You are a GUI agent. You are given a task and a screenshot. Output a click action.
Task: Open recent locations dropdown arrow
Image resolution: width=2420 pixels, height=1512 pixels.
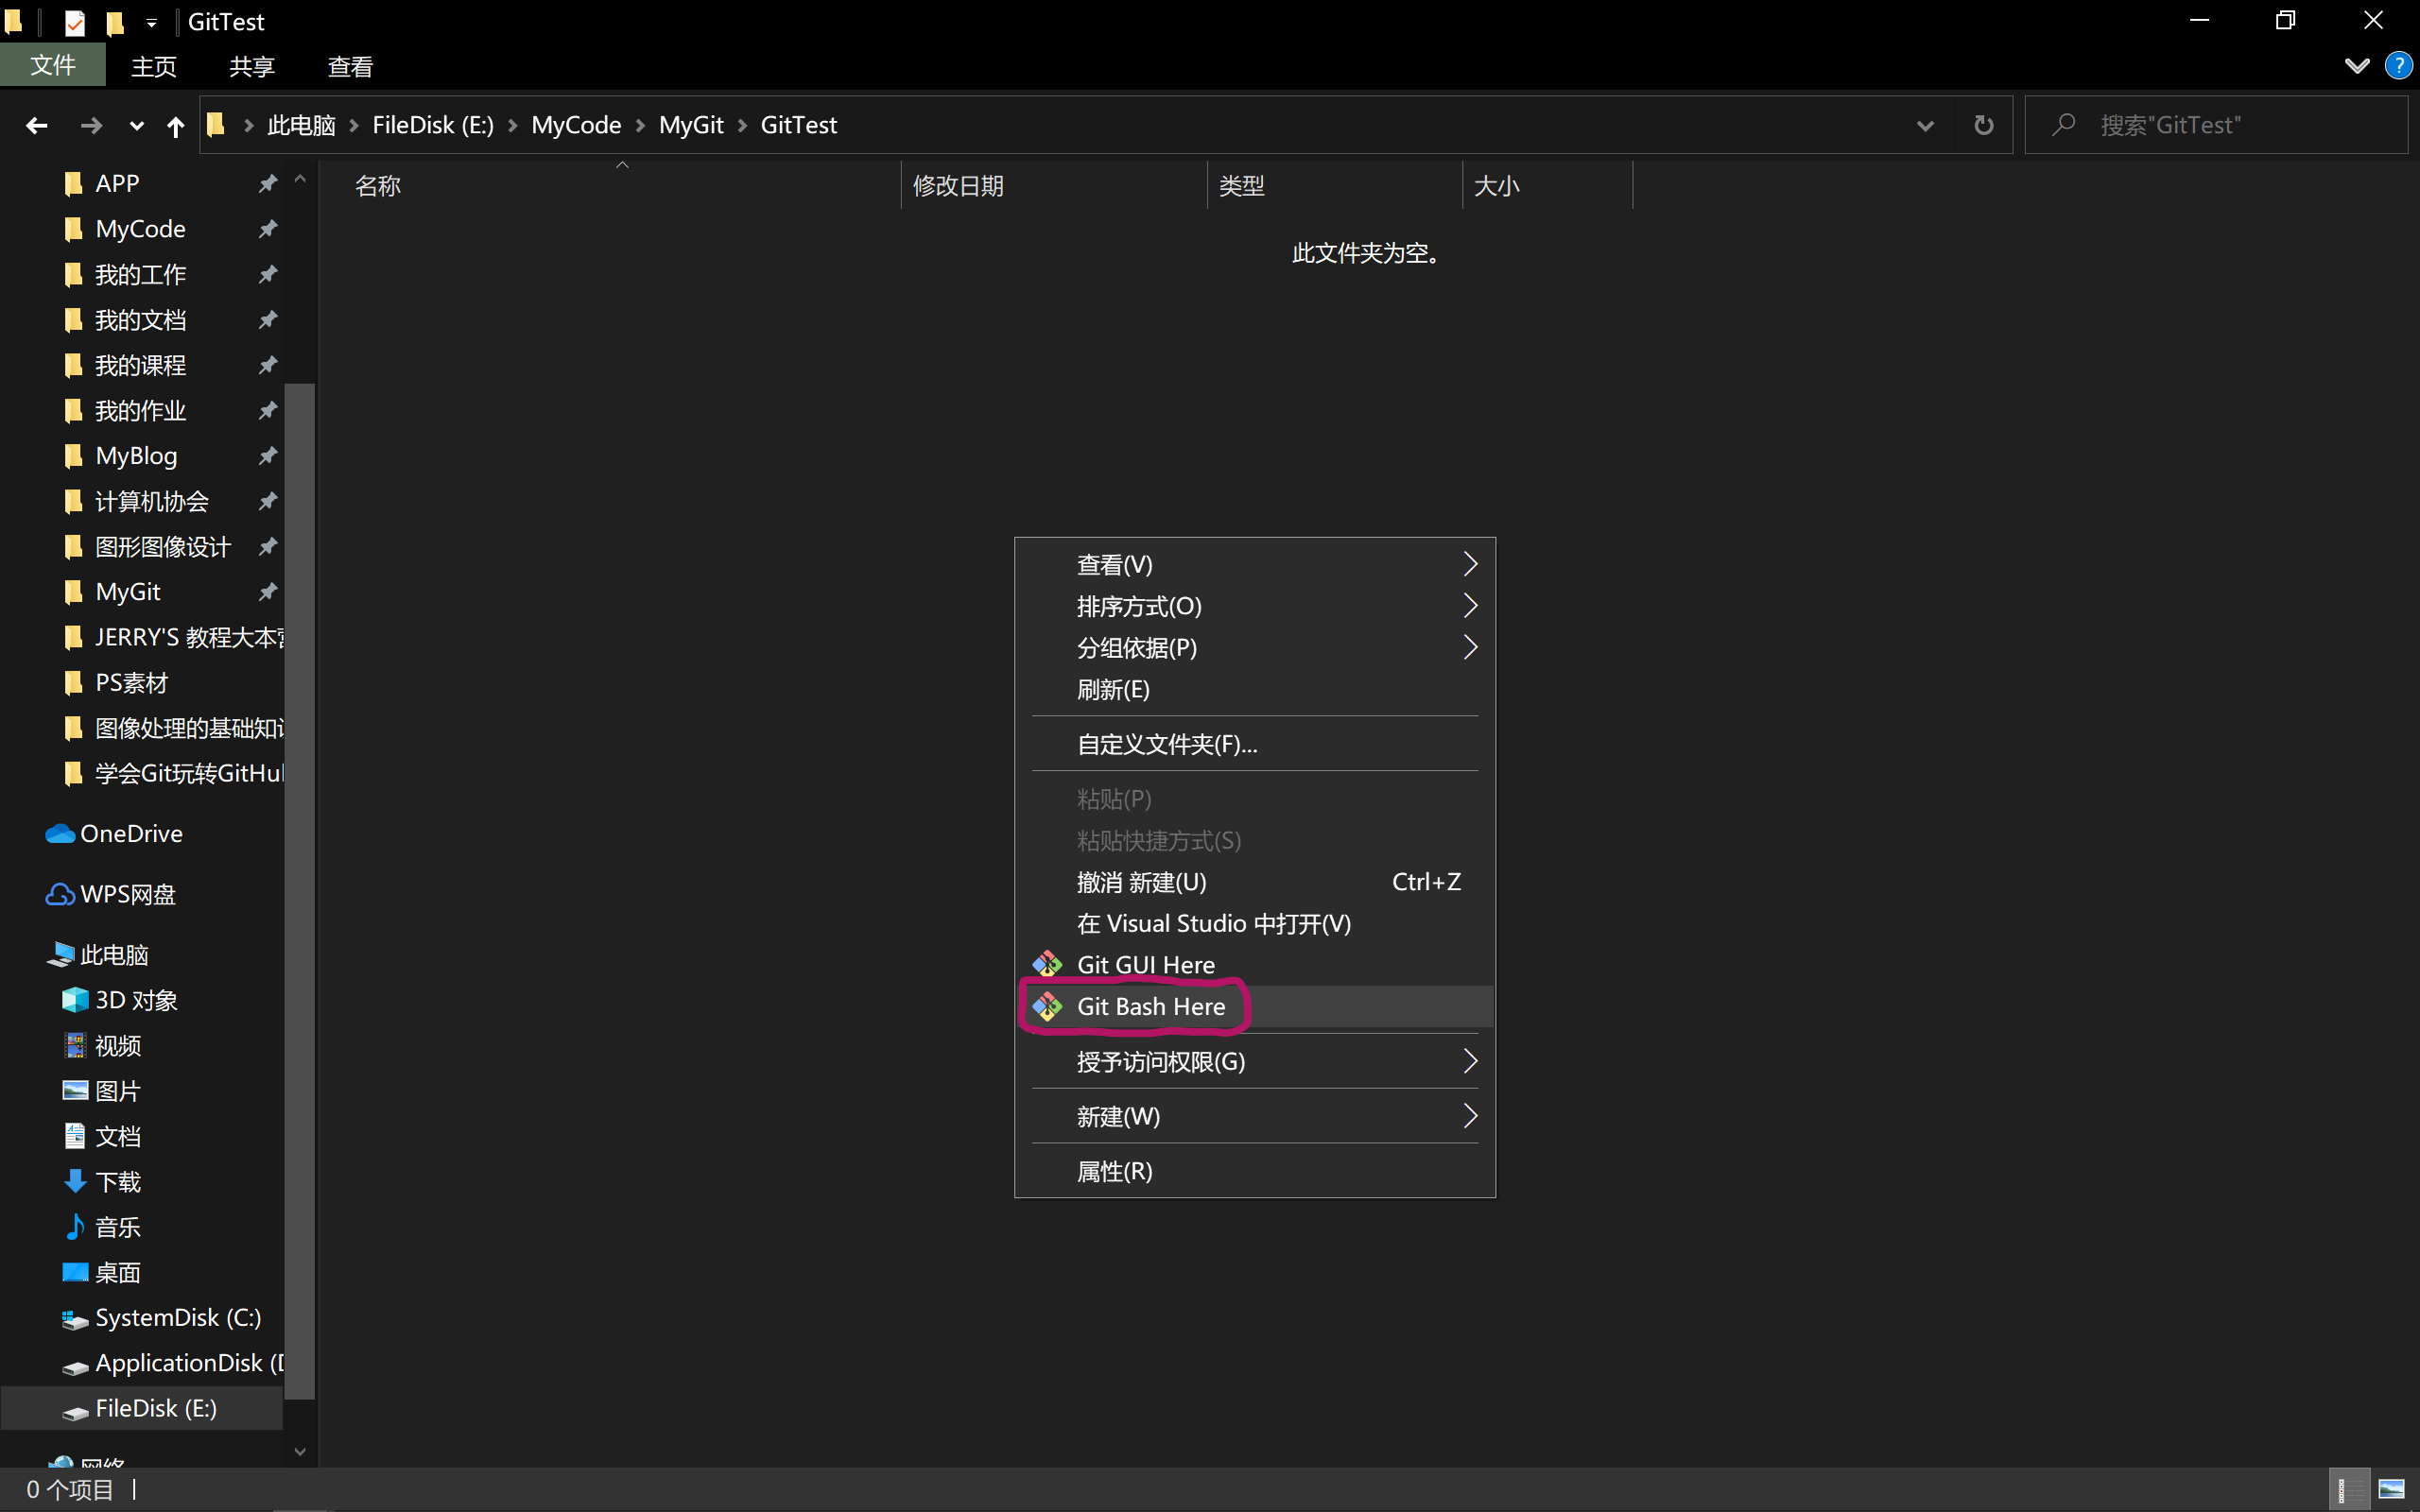pos(137,126)
